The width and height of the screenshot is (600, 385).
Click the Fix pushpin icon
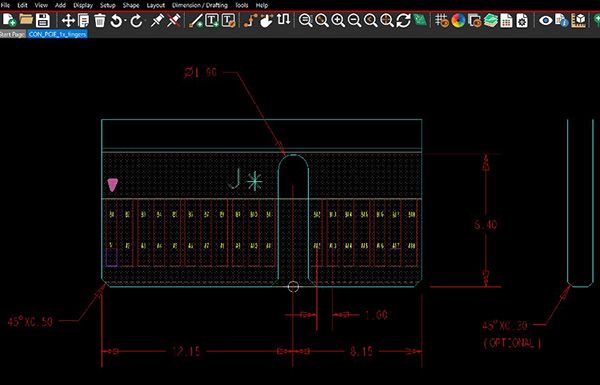[157, 20]
